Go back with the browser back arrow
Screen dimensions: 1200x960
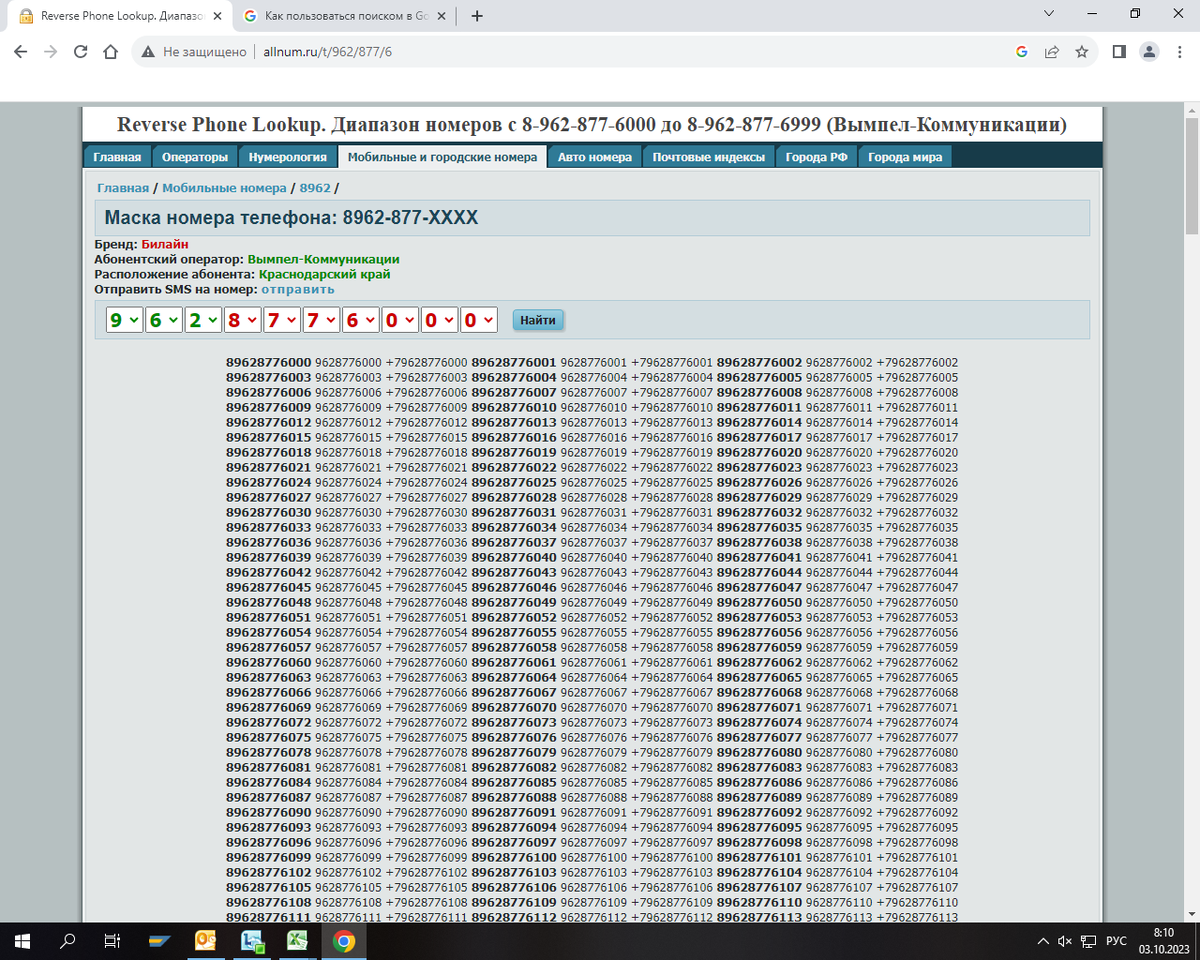pyautogui.click(x=21, y=51)
